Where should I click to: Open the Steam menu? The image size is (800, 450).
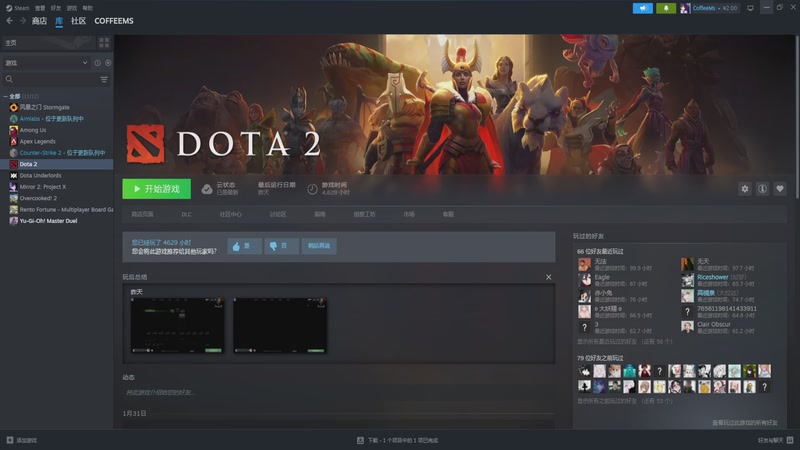point(18,8)
